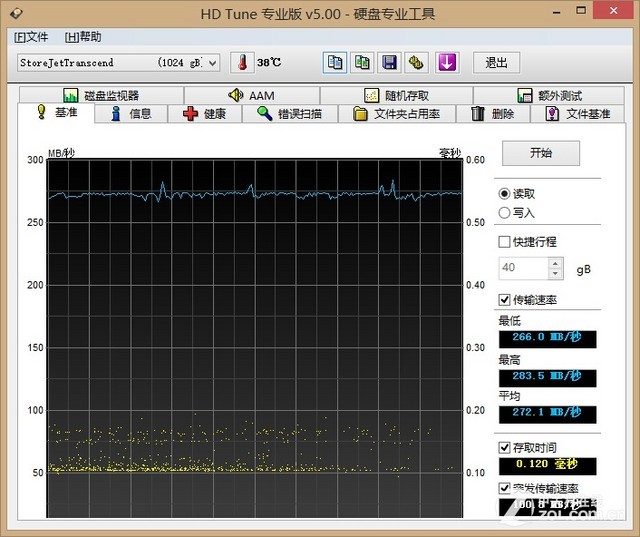Click the thermometer temperature icon
Screen dimensions: 640x537
pos(242,63)
